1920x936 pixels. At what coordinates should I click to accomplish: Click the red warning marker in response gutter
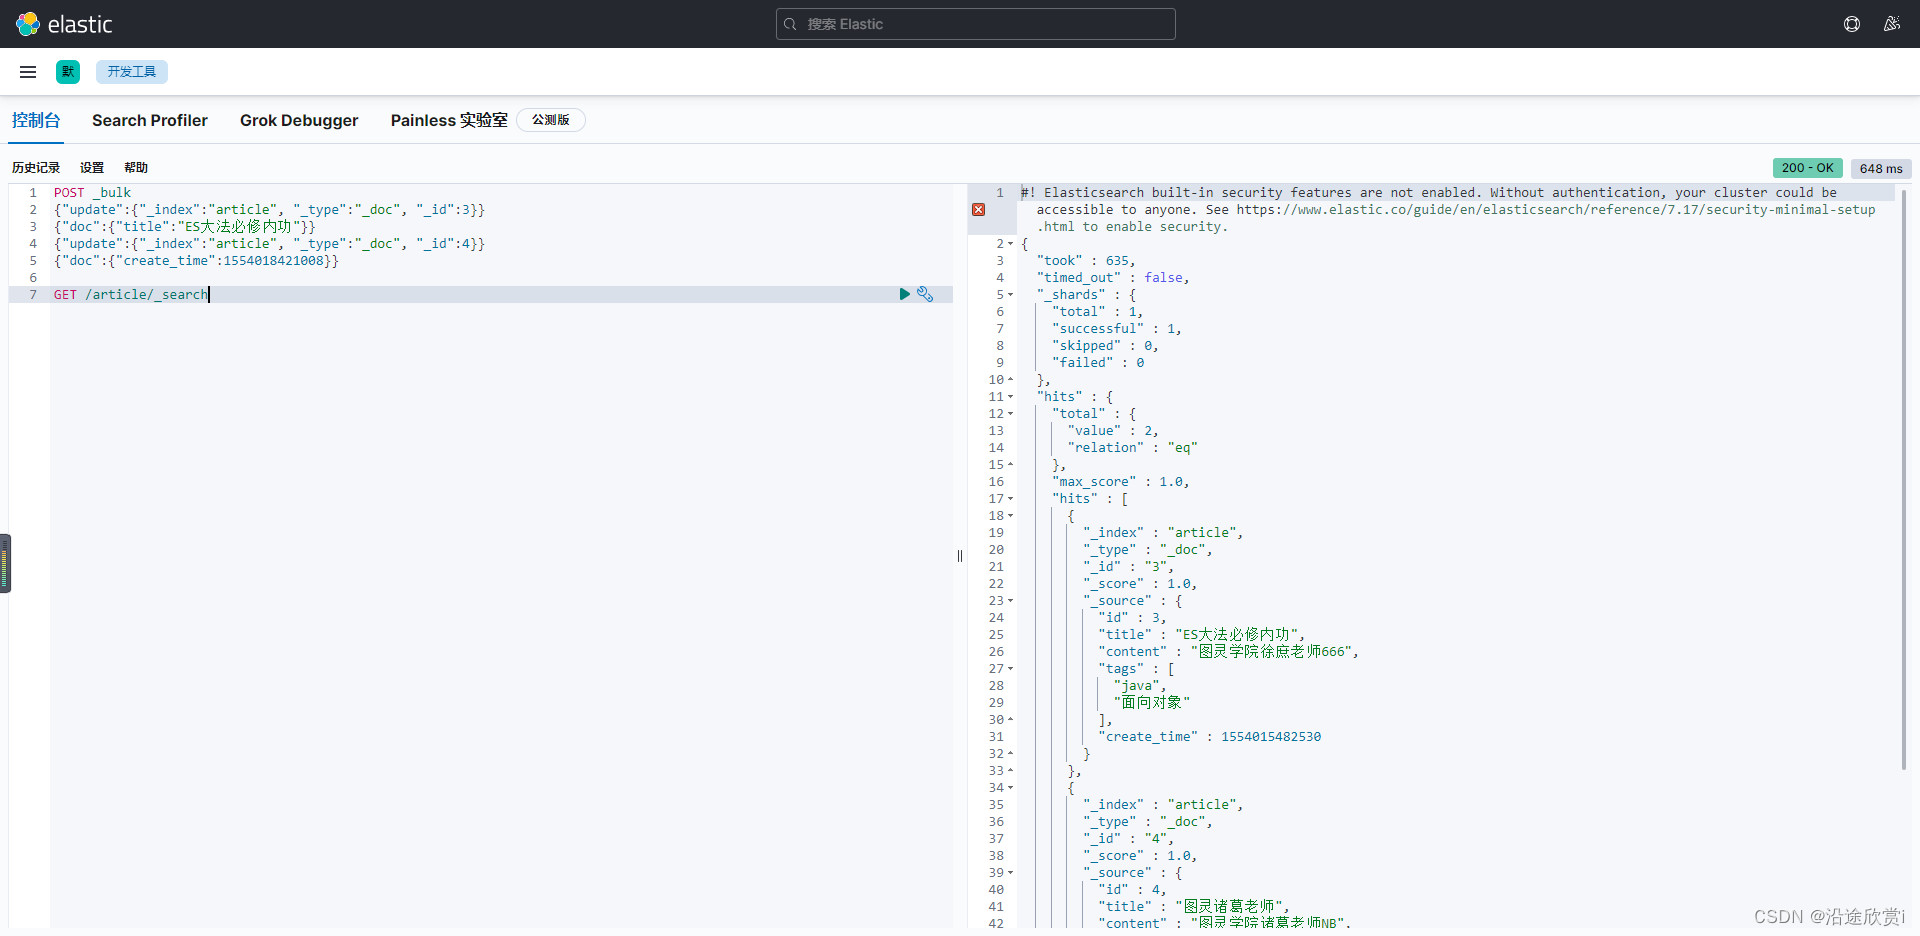979,210
